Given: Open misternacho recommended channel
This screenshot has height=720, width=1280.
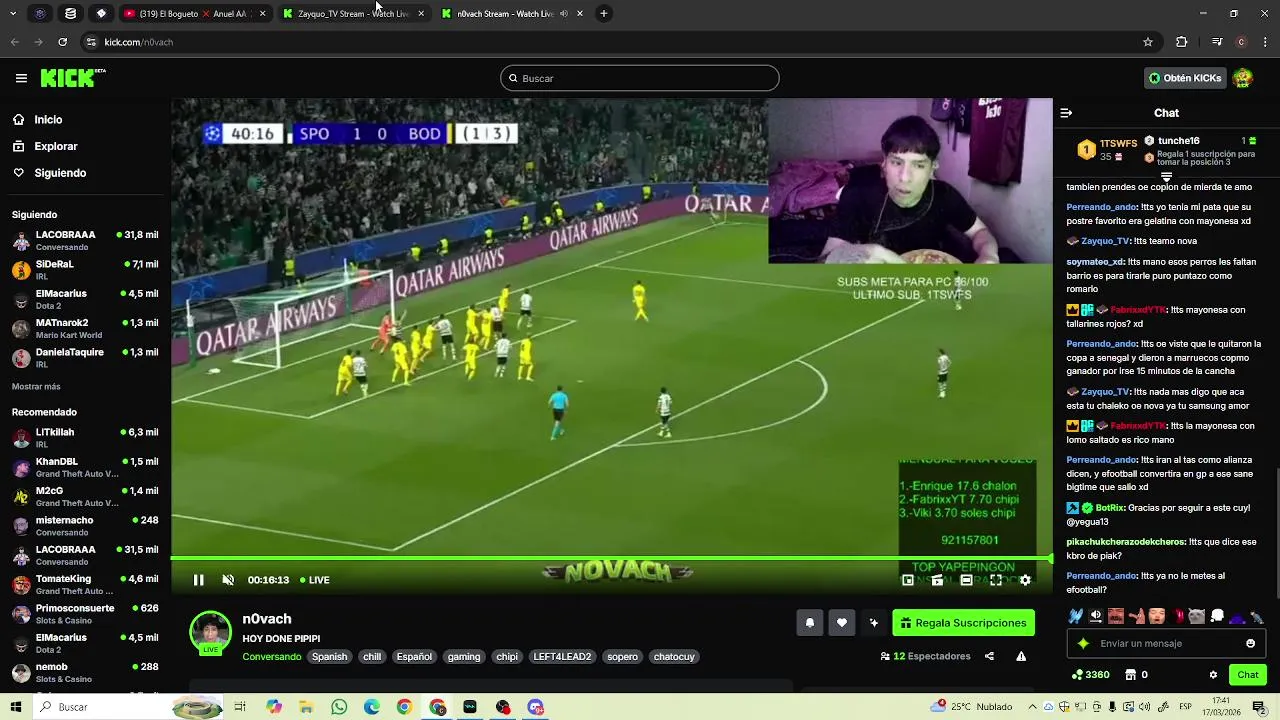Looking at the screenshot, I should 85,526.
